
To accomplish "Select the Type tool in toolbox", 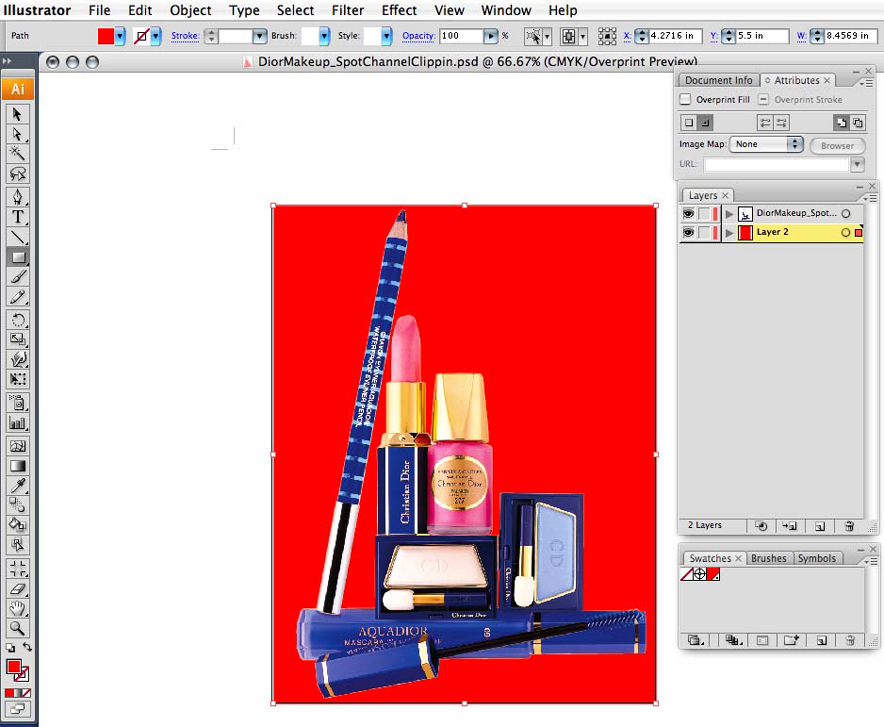I will 18,216.
